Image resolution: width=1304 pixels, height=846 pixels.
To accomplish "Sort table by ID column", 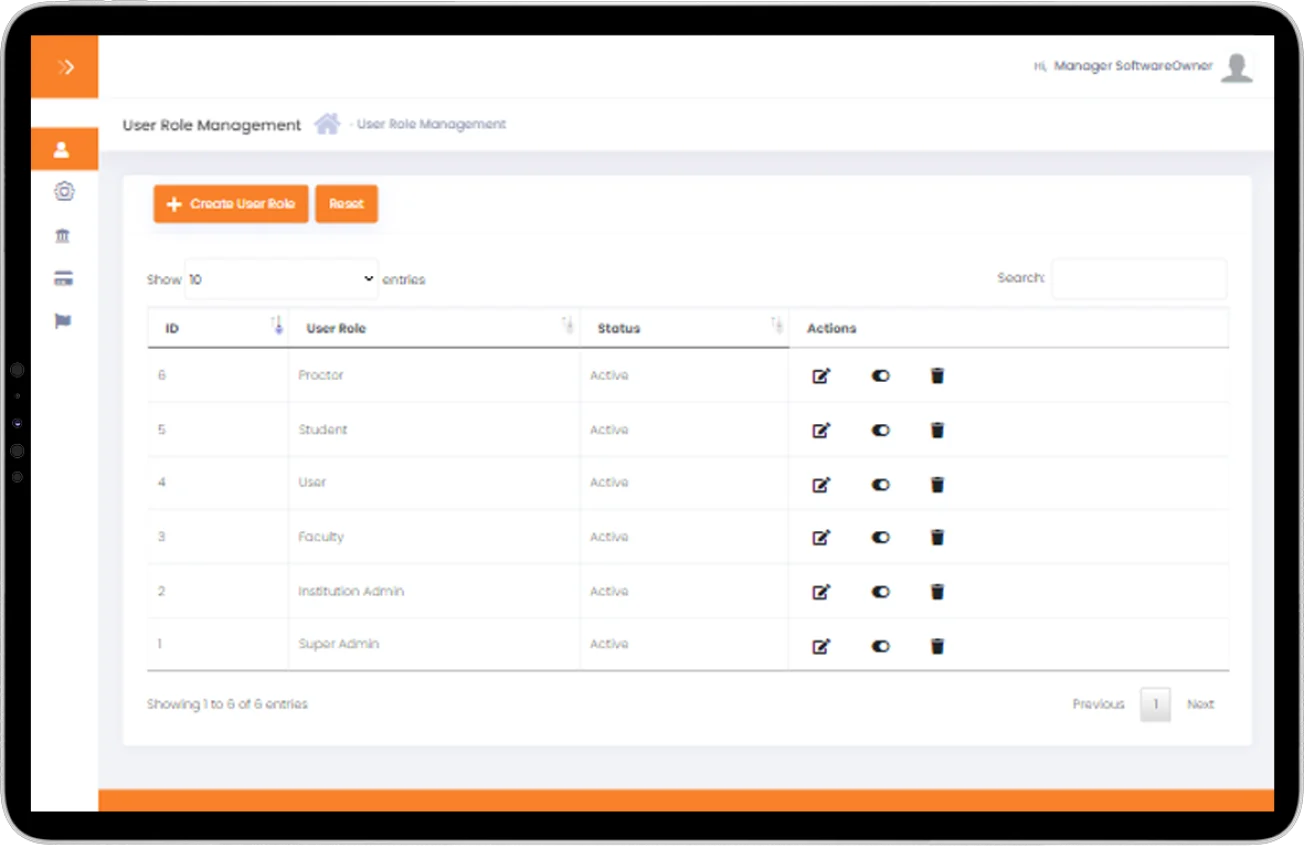I will click(217, 328).
